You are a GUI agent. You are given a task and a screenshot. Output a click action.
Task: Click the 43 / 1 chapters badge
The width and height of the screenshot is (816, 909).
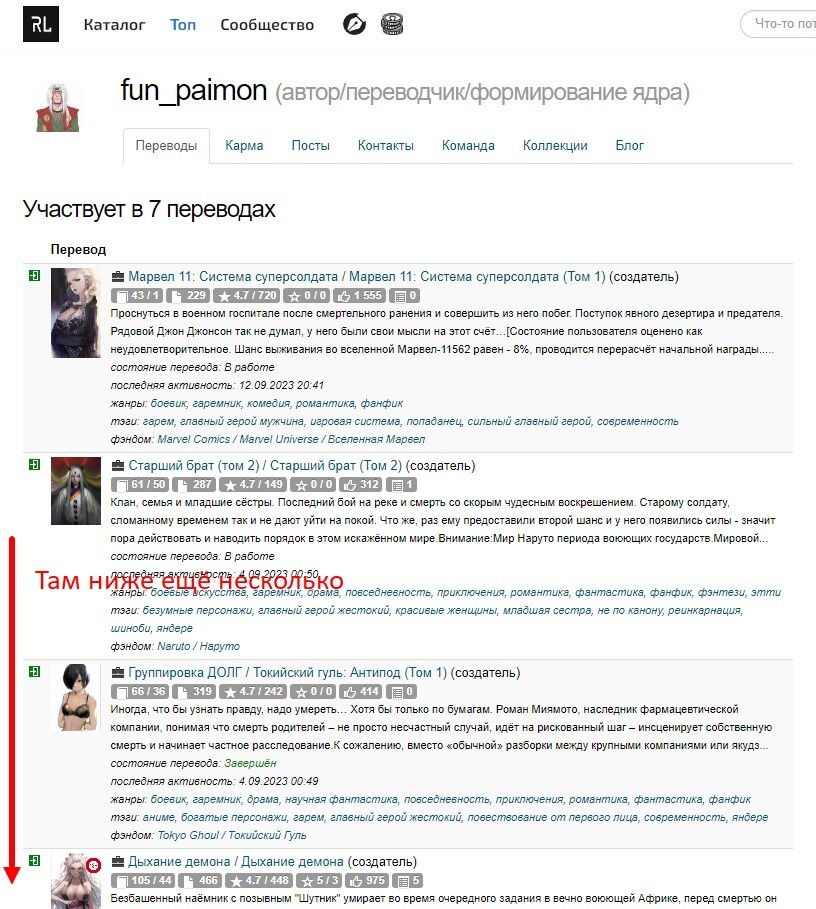click(137, 296)
